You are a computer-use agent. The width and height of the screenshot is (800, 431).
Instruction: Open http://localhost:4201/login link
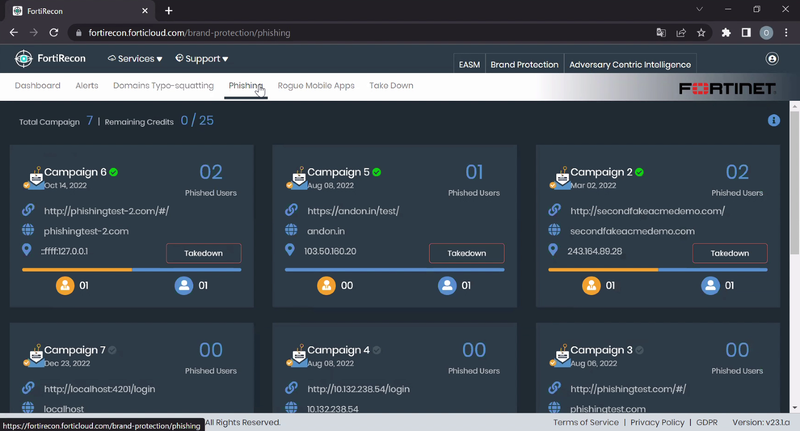pos(99,389)
